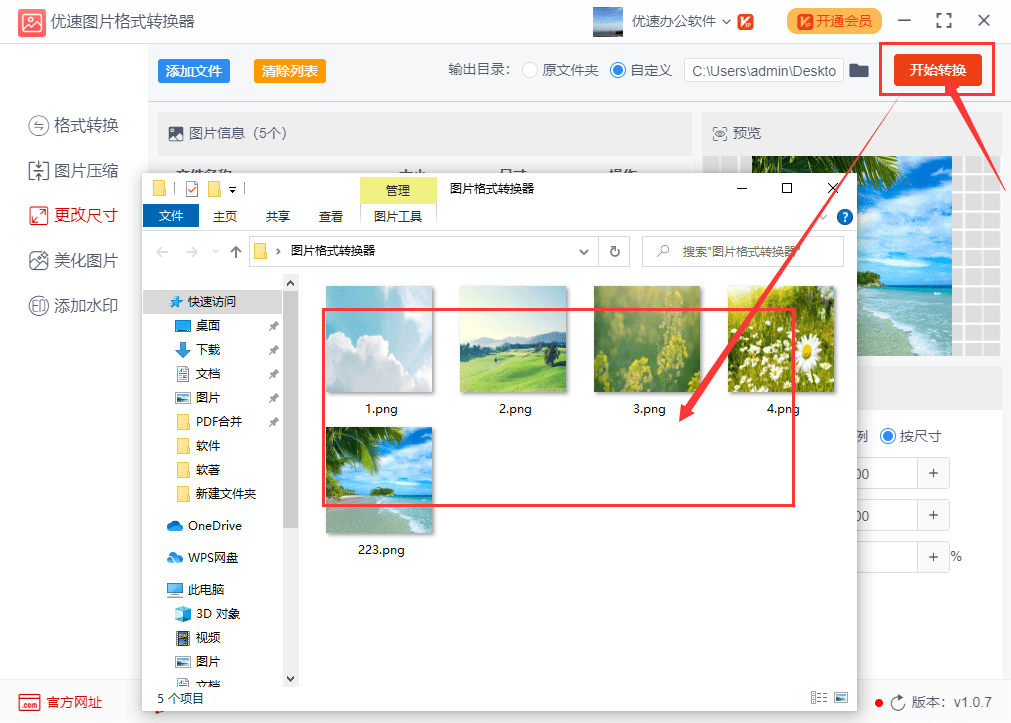Collapse the 快速访问 tree node

tap(162, 301)
